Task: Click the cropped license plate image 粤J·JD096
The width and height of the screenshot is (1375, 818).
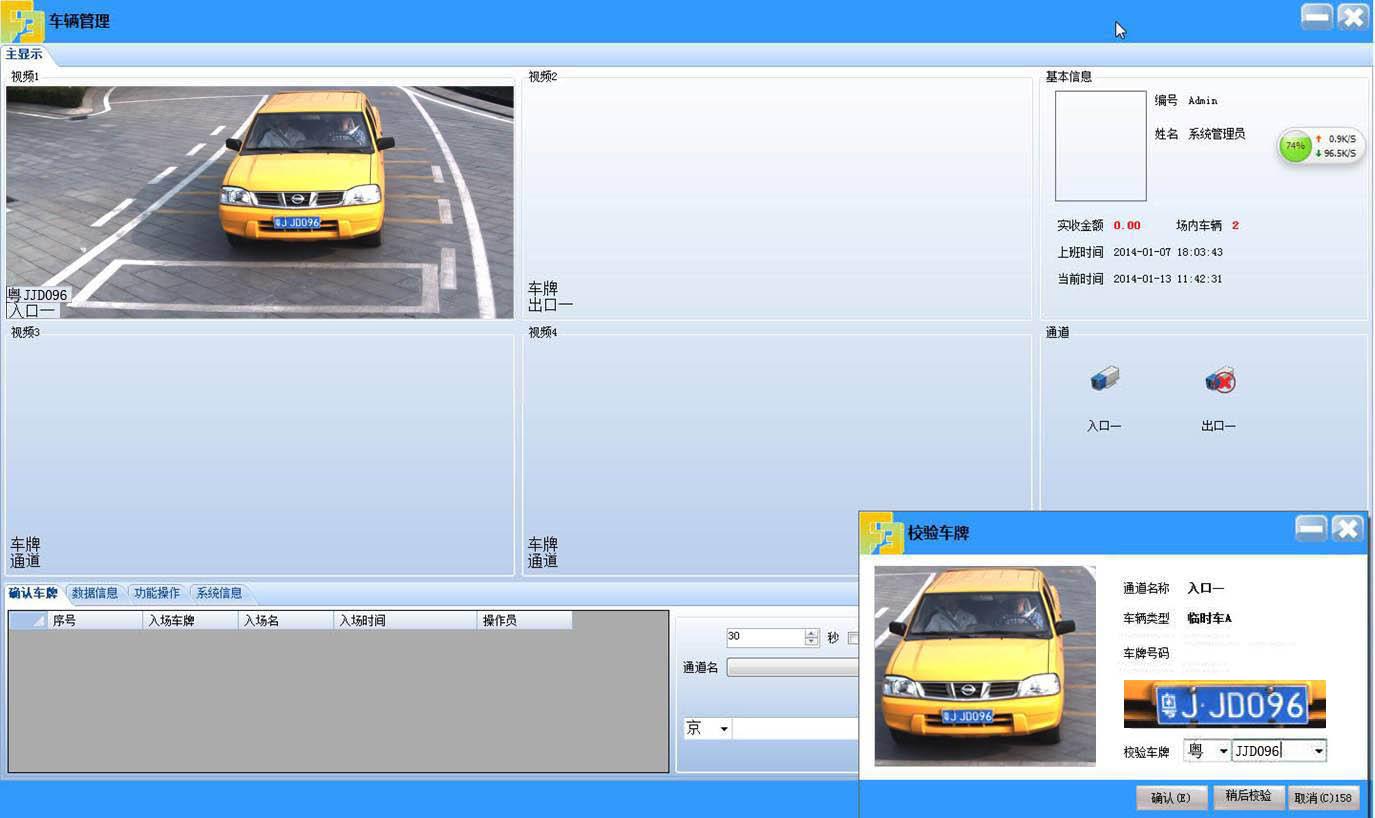Action: pyautogui.click(x=1224, y=704)
